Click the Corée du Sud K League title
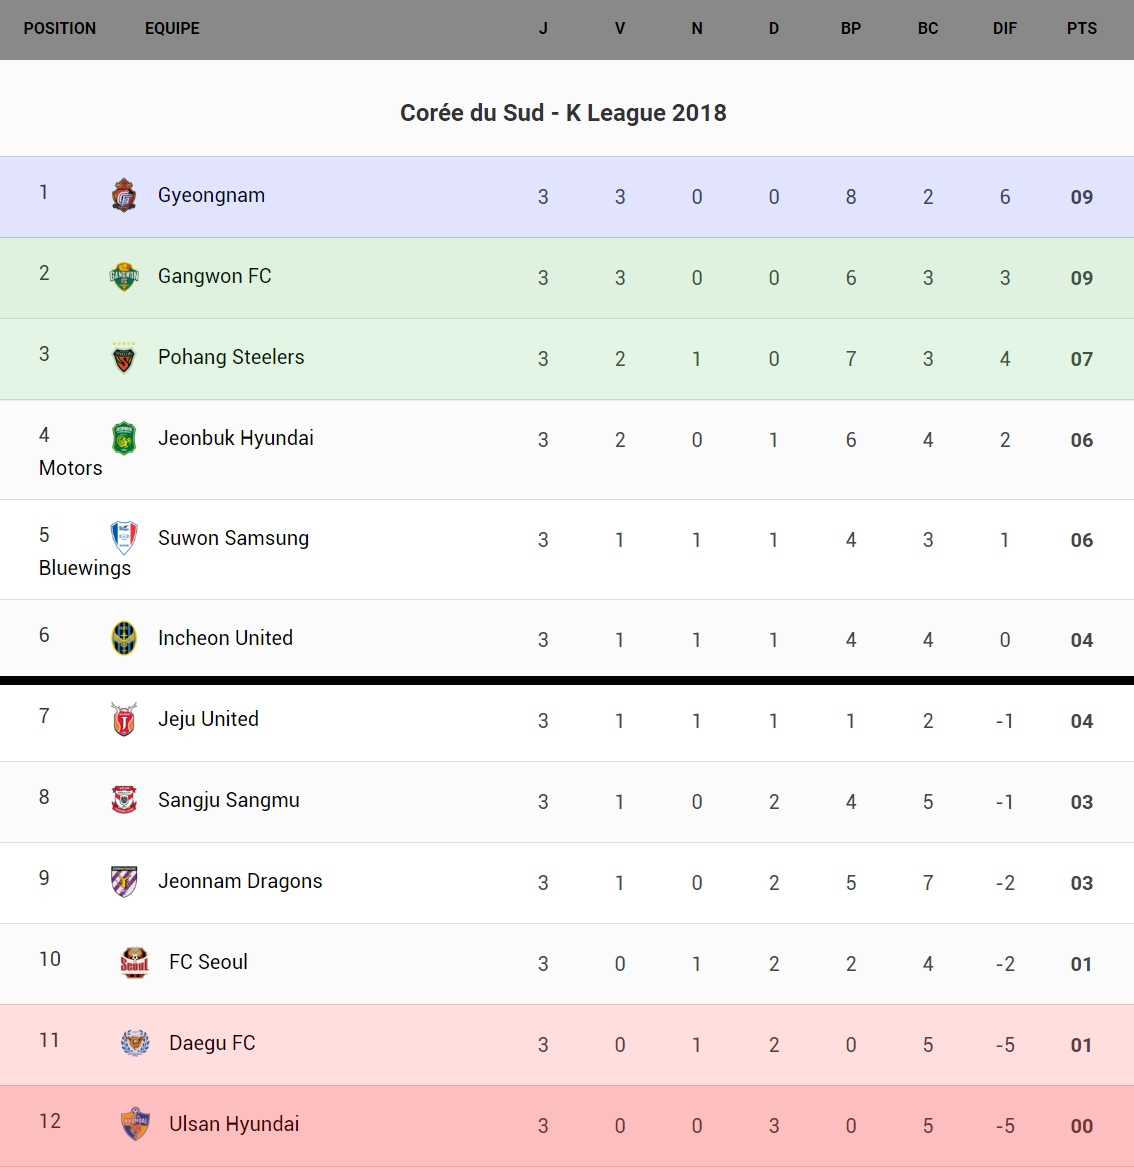This screenshot has height=1170, width=1134. tap(563, 113)
